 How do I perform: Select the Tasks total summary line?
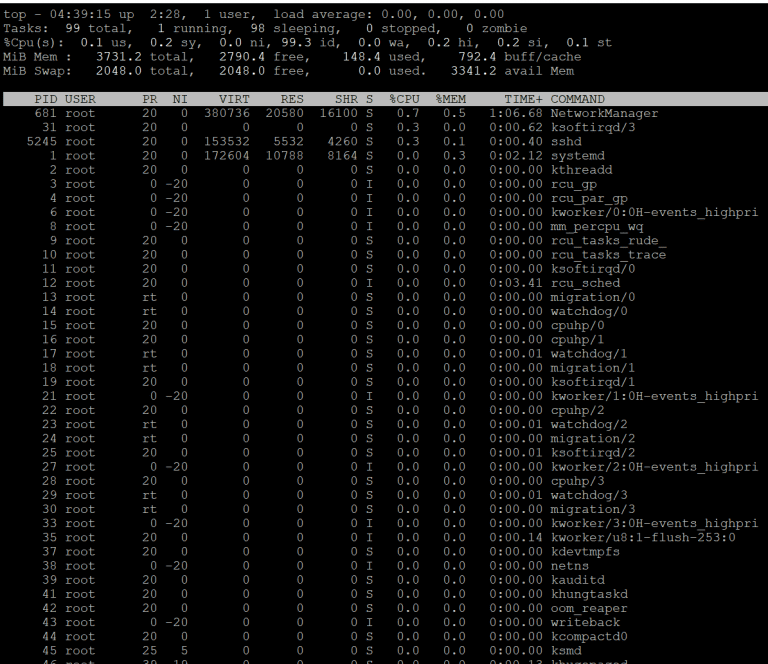(x=265, y=28)
